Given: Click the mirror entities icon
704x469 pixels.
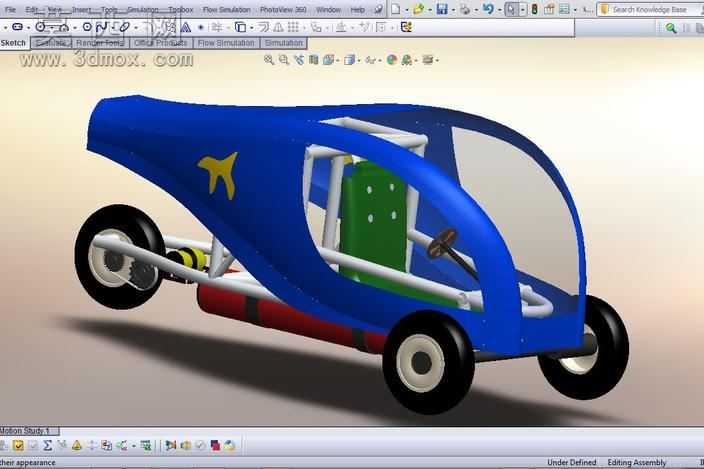Looking at the screenshot, I should 278,28.
